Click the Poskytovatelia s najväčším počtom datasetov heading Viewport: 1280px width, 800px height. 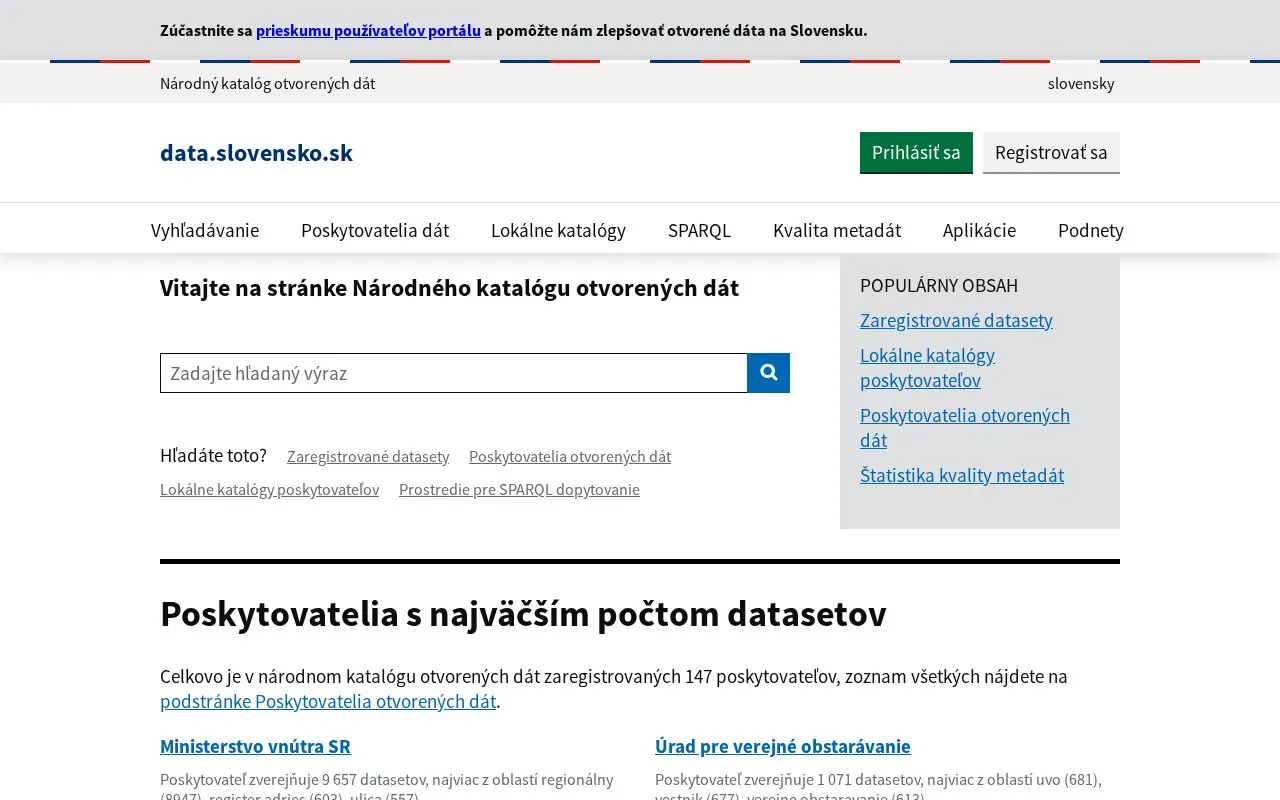(x=523, y=614)
